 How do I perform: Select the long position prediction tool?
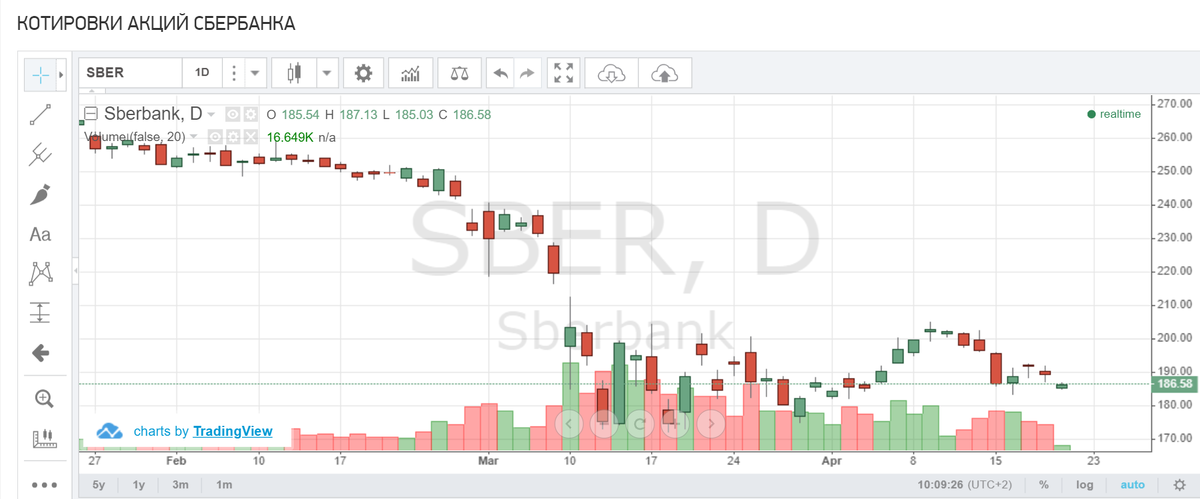41,312
